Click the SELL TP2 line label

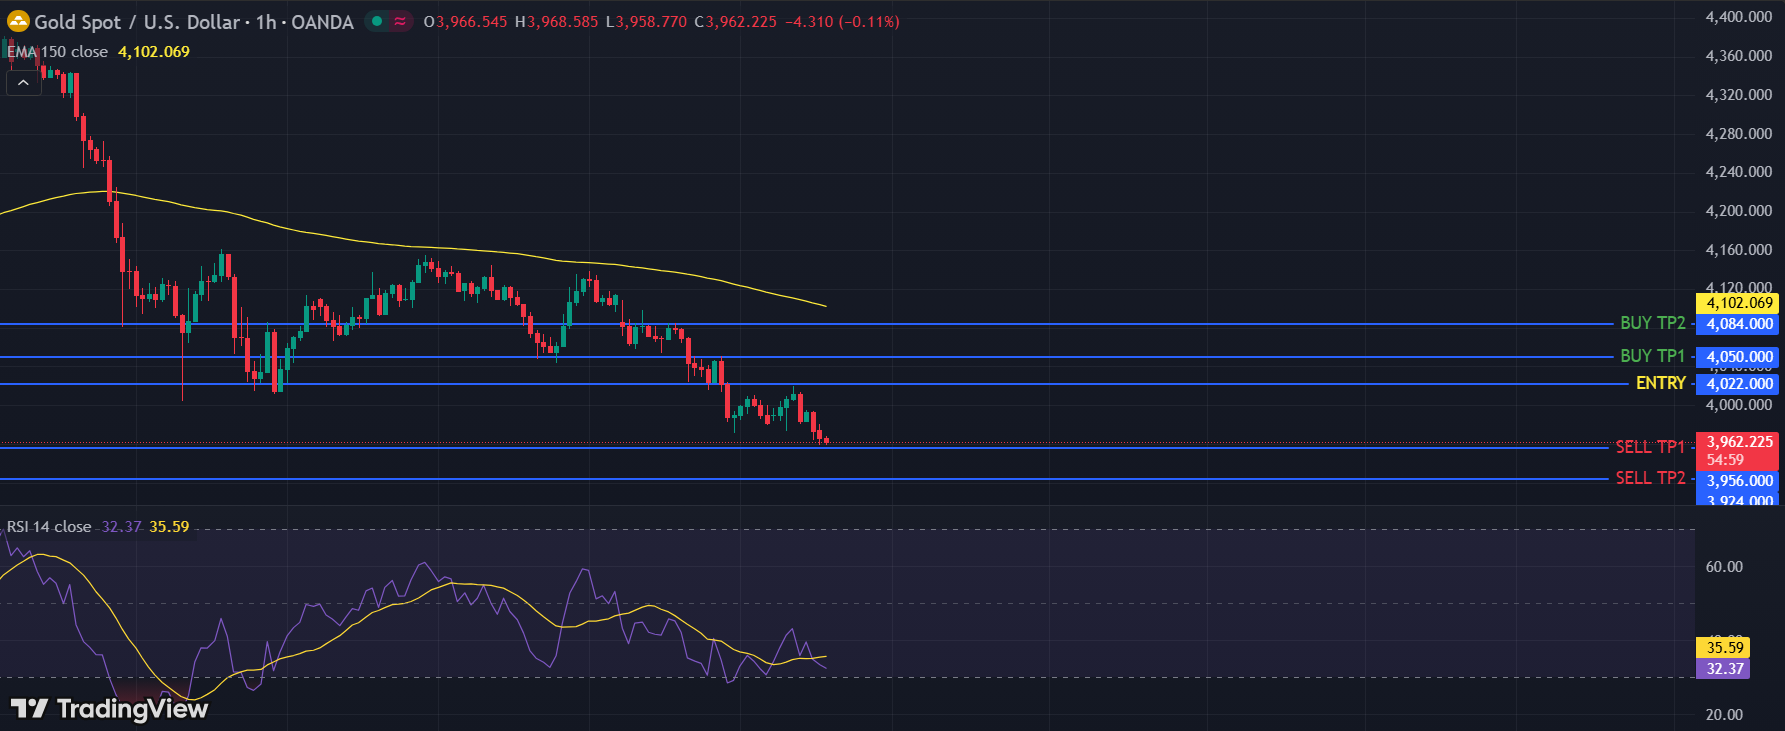(x=1650, y=478)
